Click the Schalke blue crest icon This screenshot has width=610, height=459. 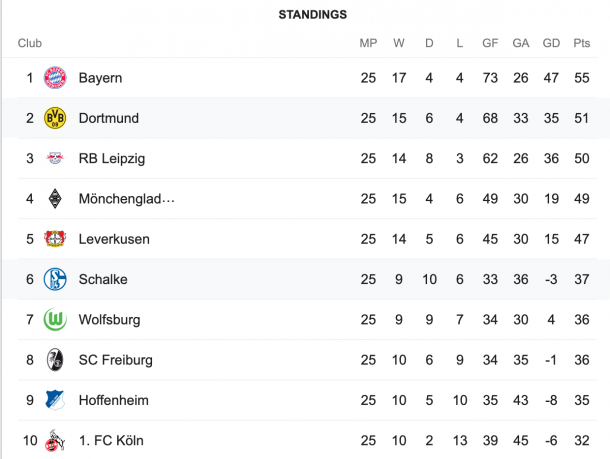(55, 279)
